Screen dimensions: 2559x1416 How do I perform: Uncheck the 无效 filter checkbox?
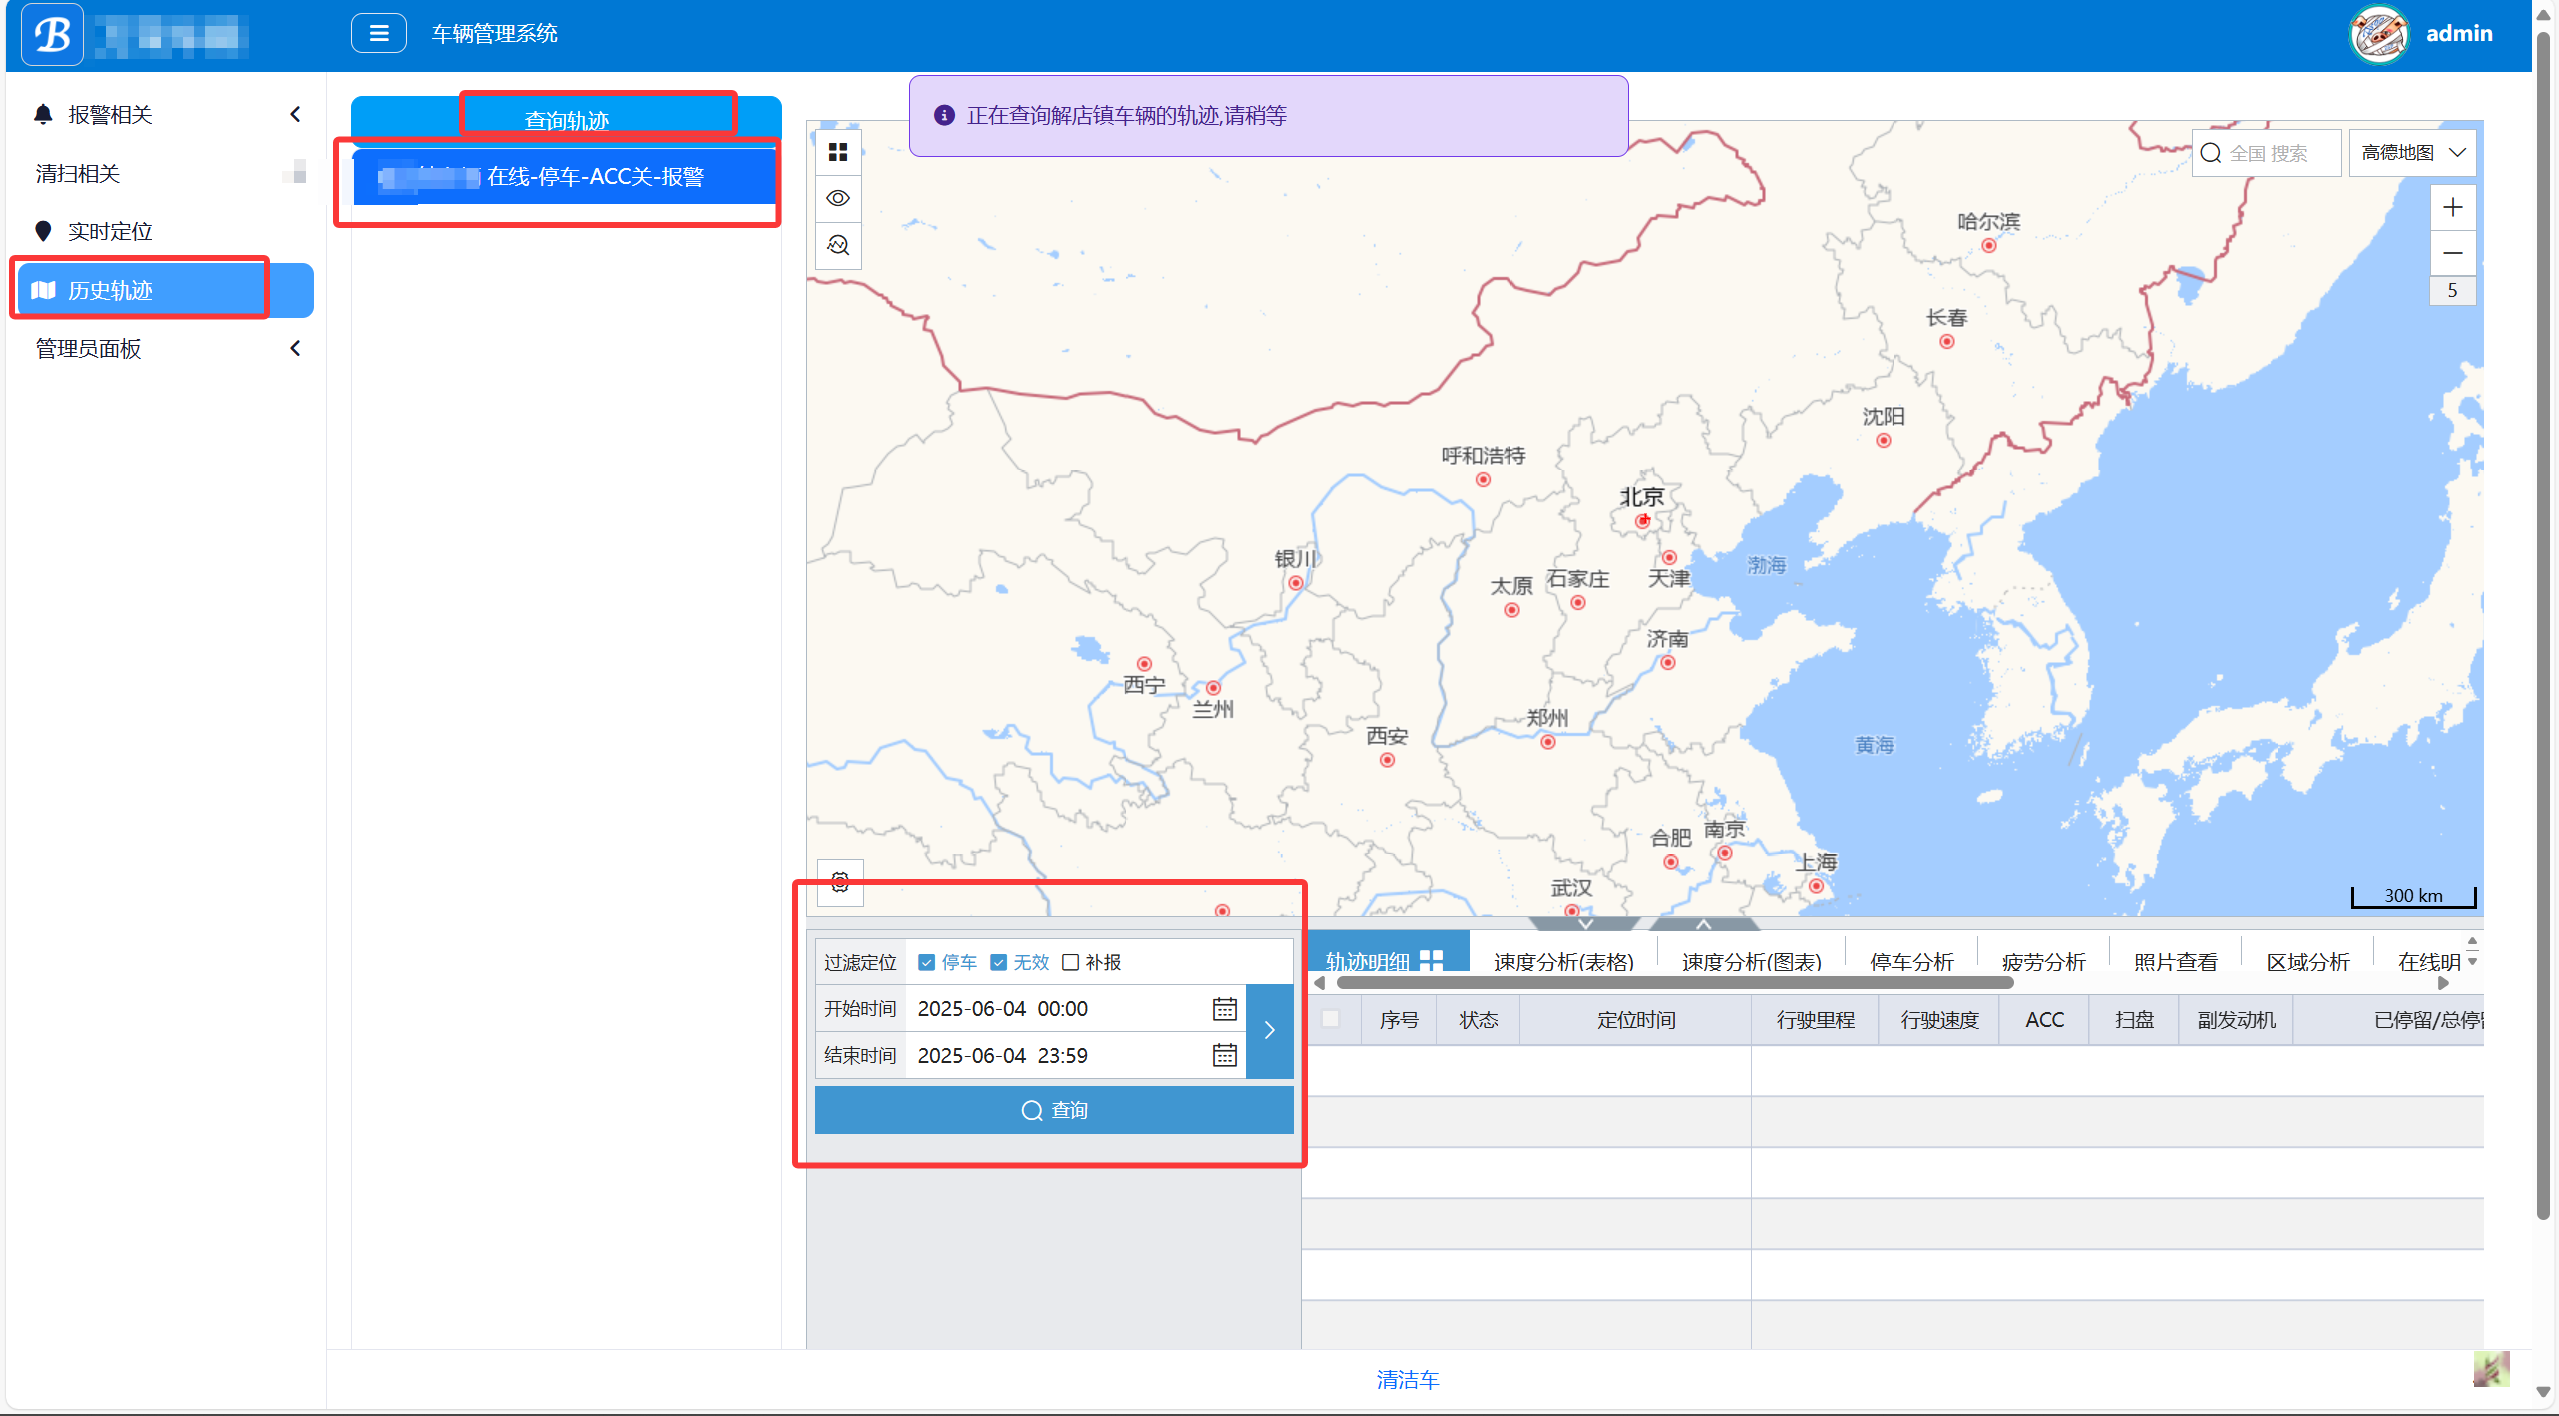tap(998, 962)
